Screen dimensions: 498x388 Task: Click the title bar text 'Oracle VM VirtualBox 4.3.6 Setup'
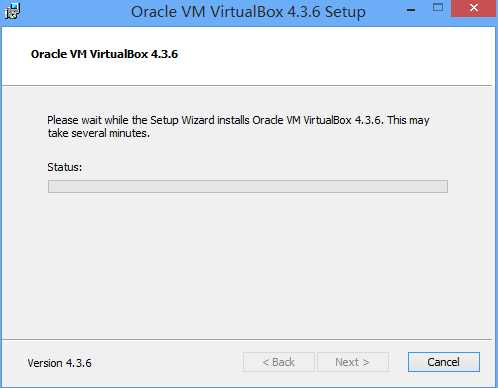[248, 12]
